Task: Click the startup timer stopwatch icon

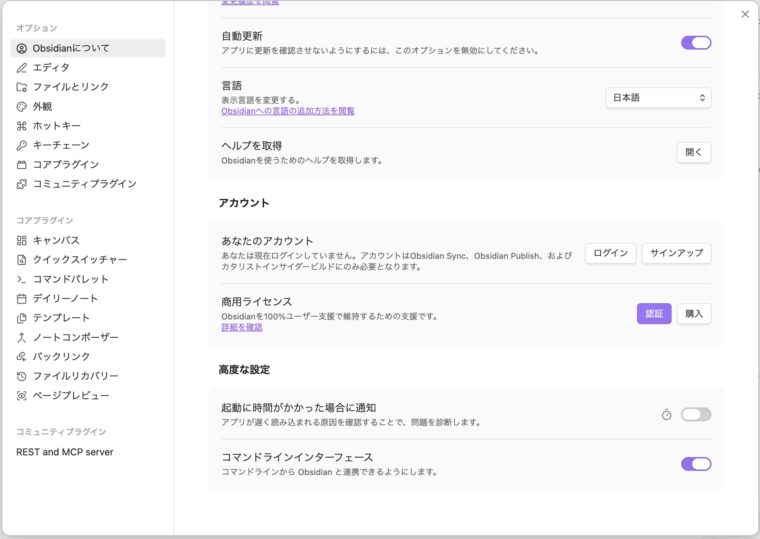Action: 666,414
